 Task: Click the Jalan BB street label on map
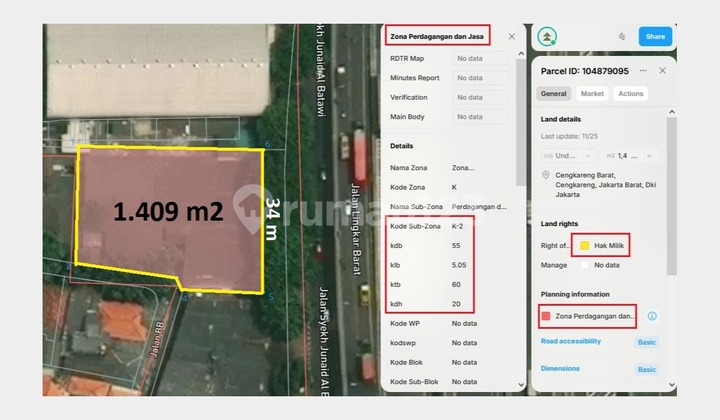point(157,340)
